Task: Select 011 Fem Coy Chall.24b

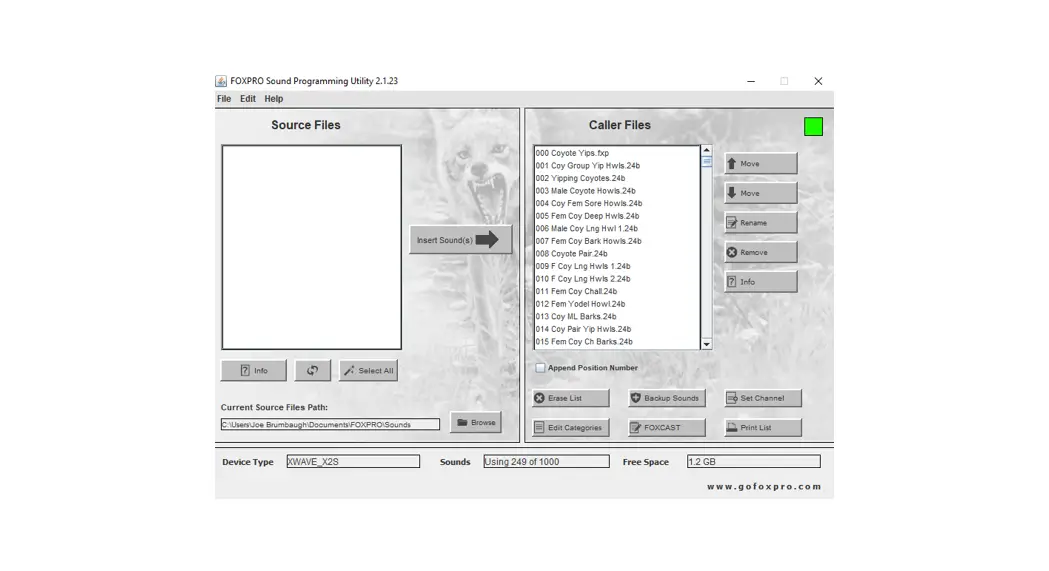Action: tap(617, 292)
